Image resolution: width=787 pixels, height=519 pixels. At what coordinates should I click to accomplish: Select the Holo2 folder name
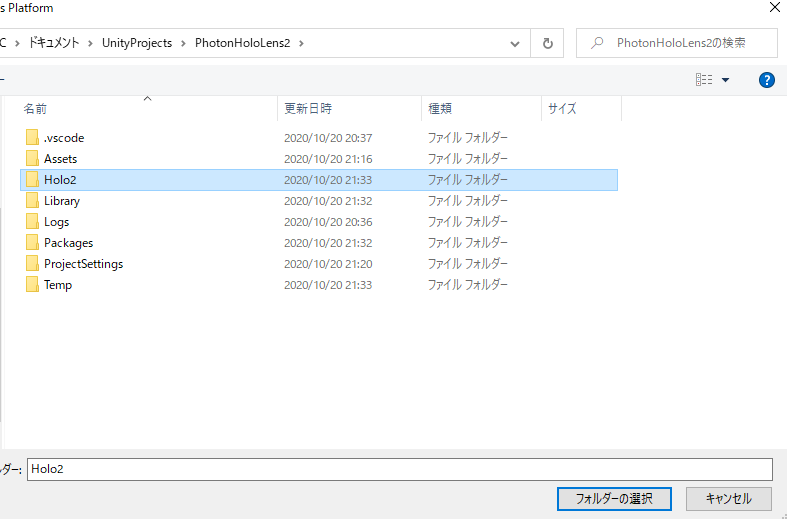60,180
